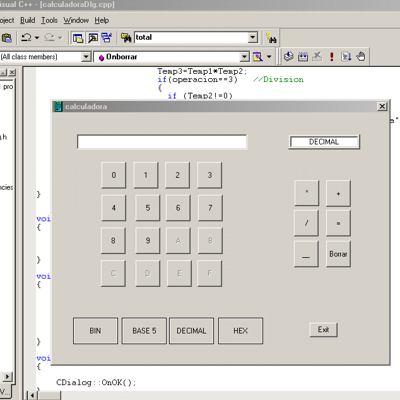Click the Search binoculars icon next to the total field
The height and width of the screenshot is (400, 400).
271,38
